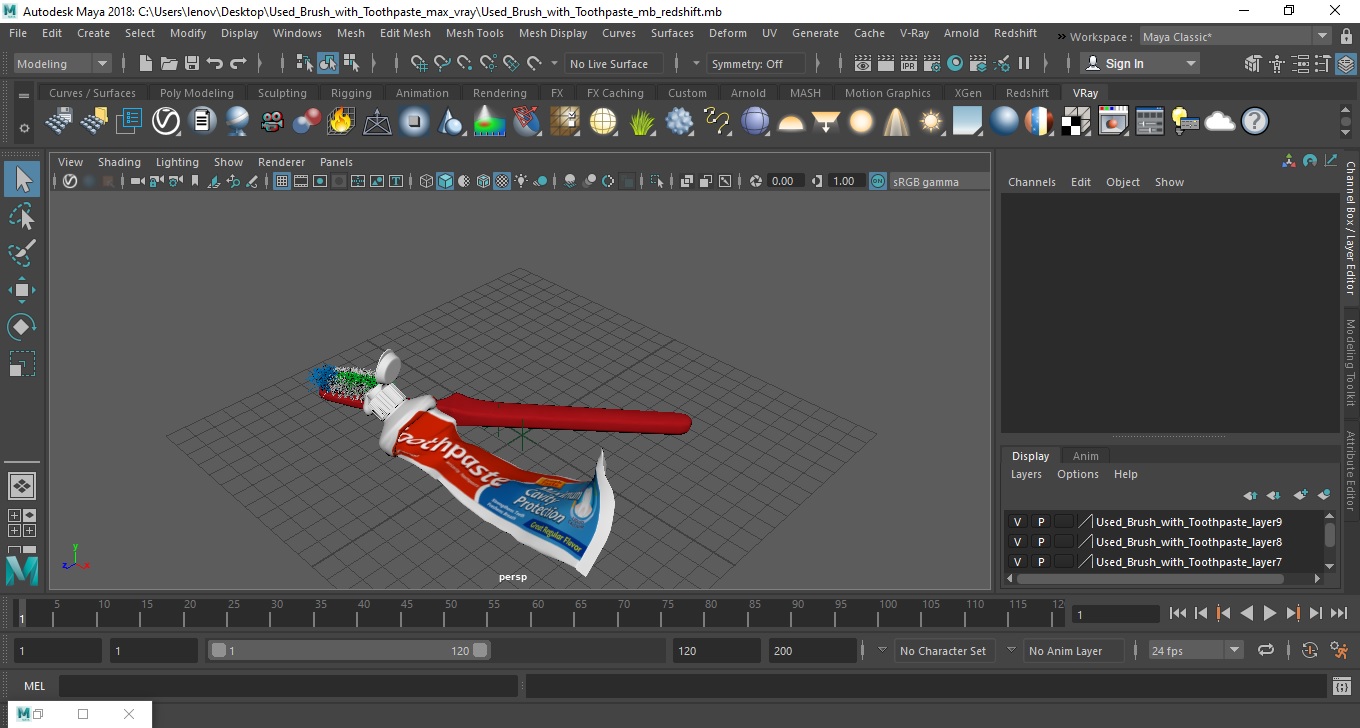
Task: Activate the Lasso selection tool
Action: (22, 217)
